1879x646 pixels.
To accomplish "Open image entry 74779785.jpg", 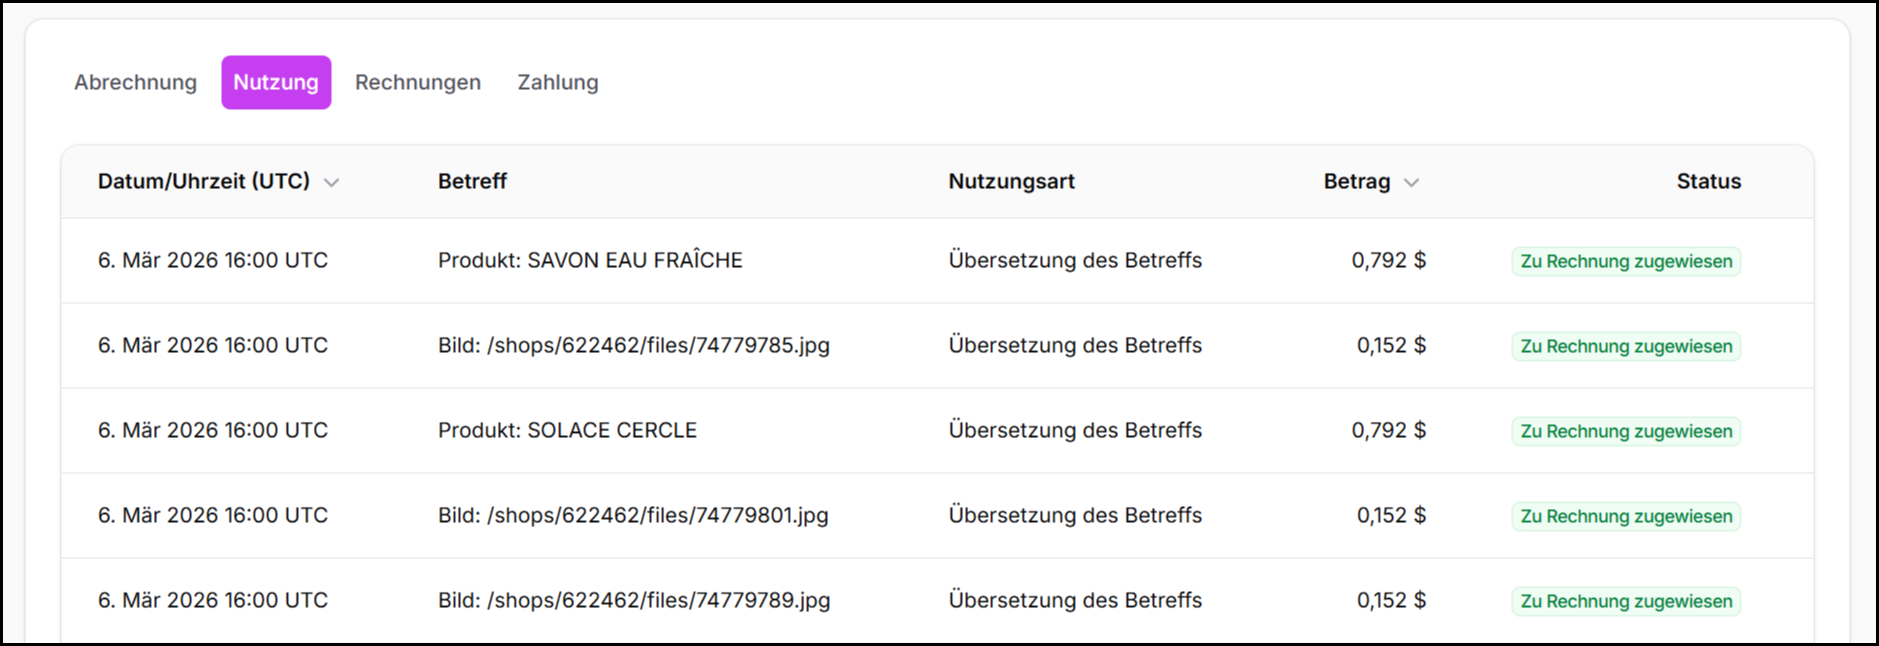I will [x=633, y=345].
